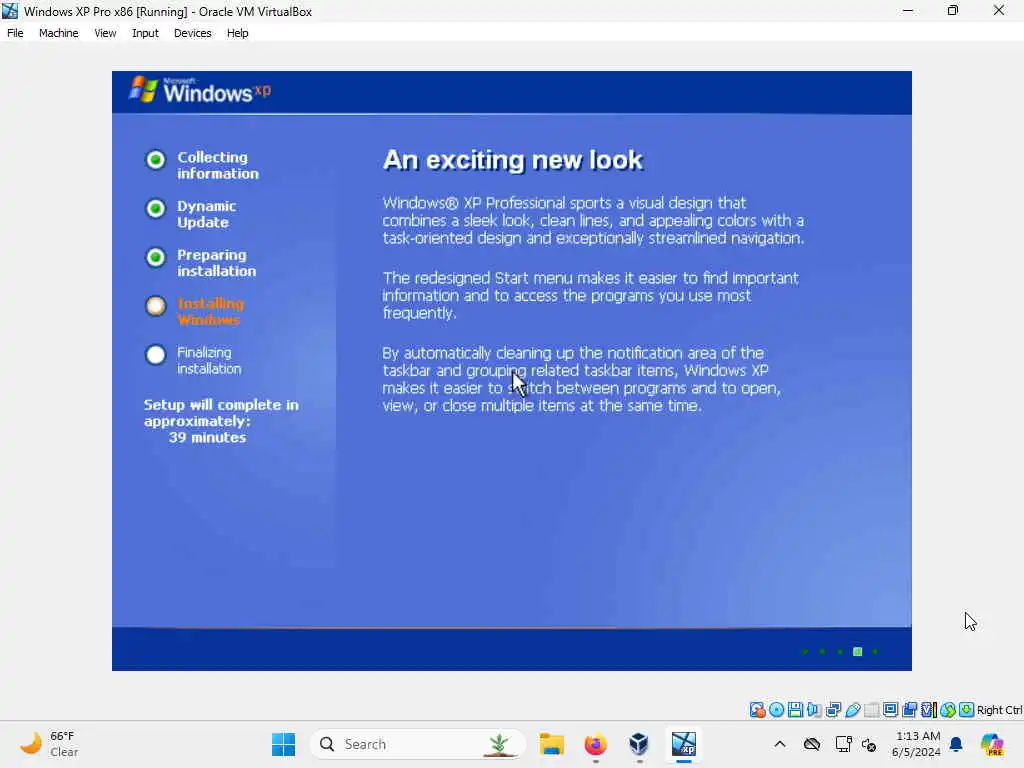Click the network connection tray icon
Image resolution: width=1024 pixels, height=768 pixels.
(x=843, y=744)
